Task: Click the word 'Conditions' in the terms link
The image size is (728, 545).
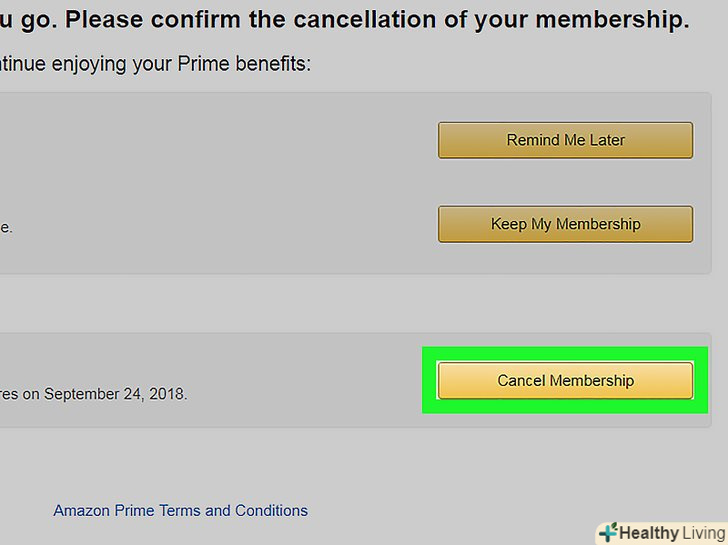Action: 271,511
